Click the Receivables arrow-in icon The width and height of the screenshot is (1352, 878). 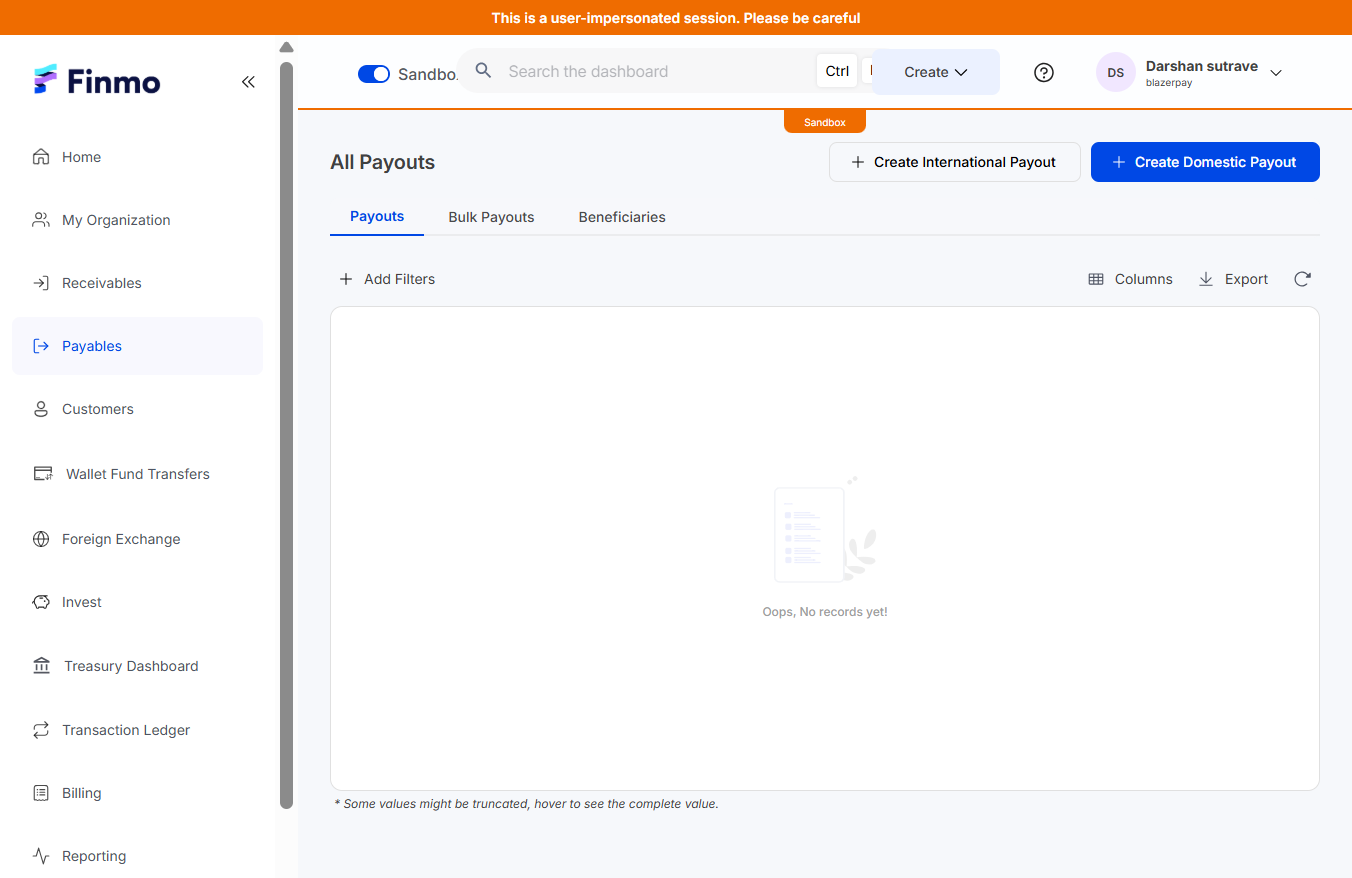click(41, 283)
